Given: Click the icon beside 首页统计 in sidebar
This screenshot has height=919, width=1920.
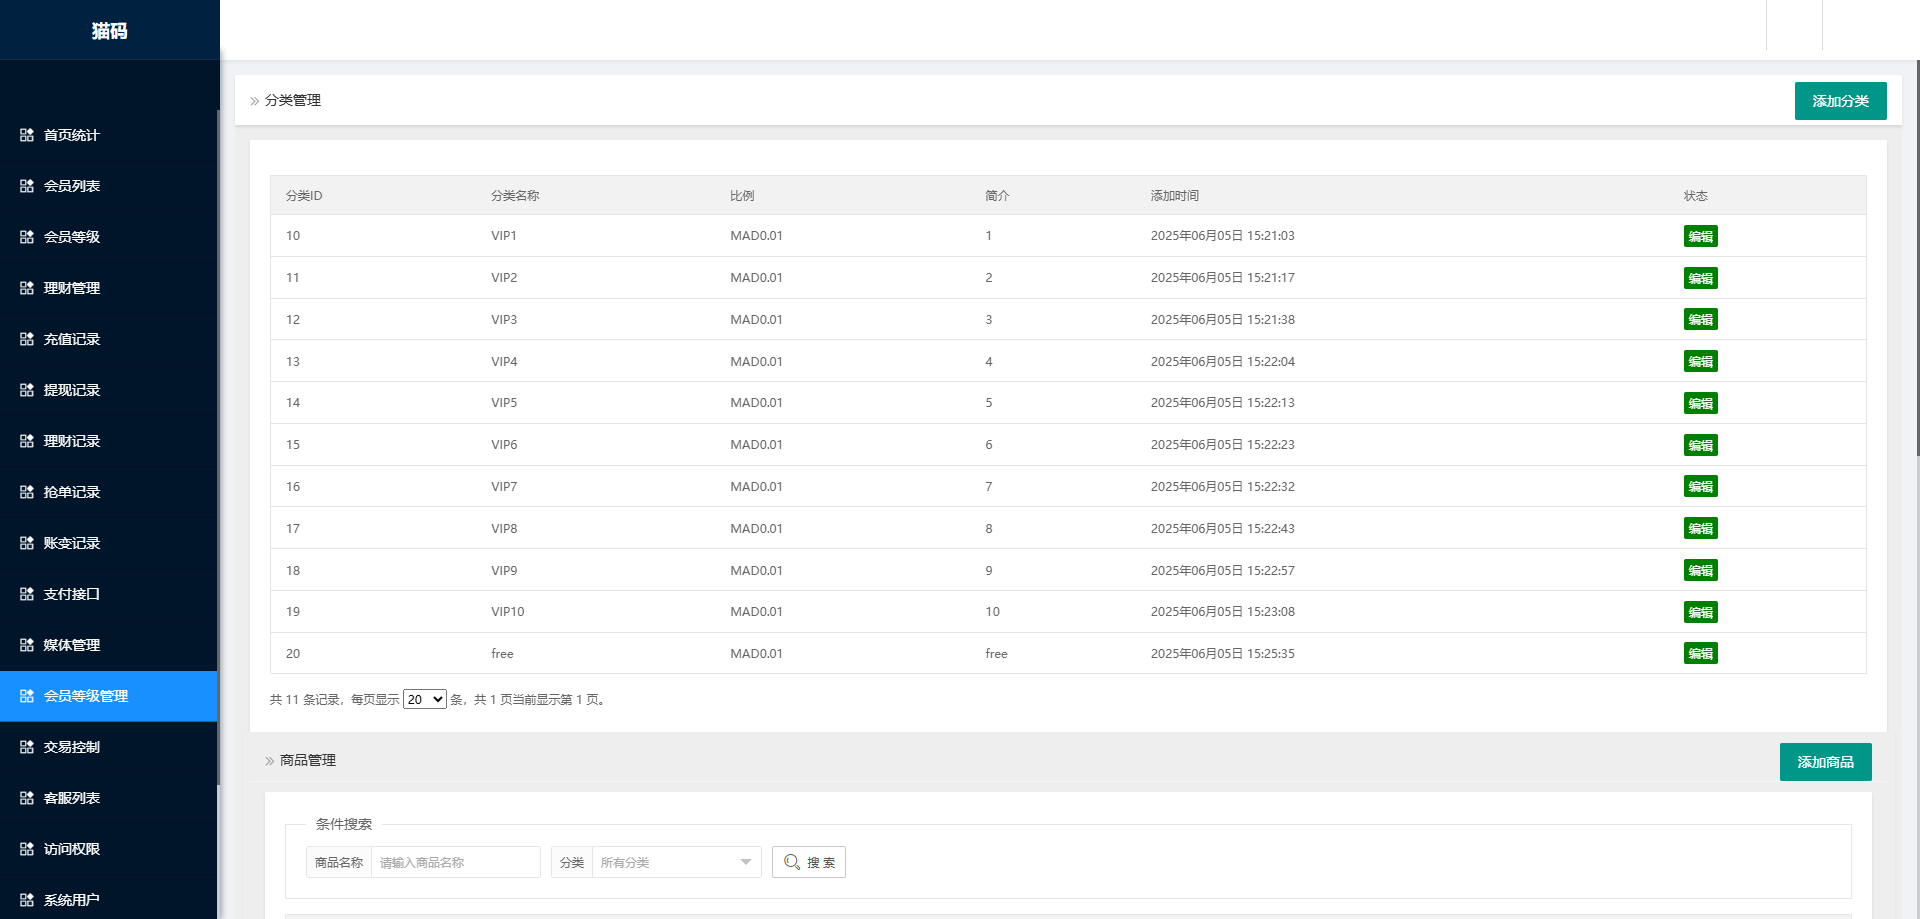Looking at the screenshot, I should (27, 135).
